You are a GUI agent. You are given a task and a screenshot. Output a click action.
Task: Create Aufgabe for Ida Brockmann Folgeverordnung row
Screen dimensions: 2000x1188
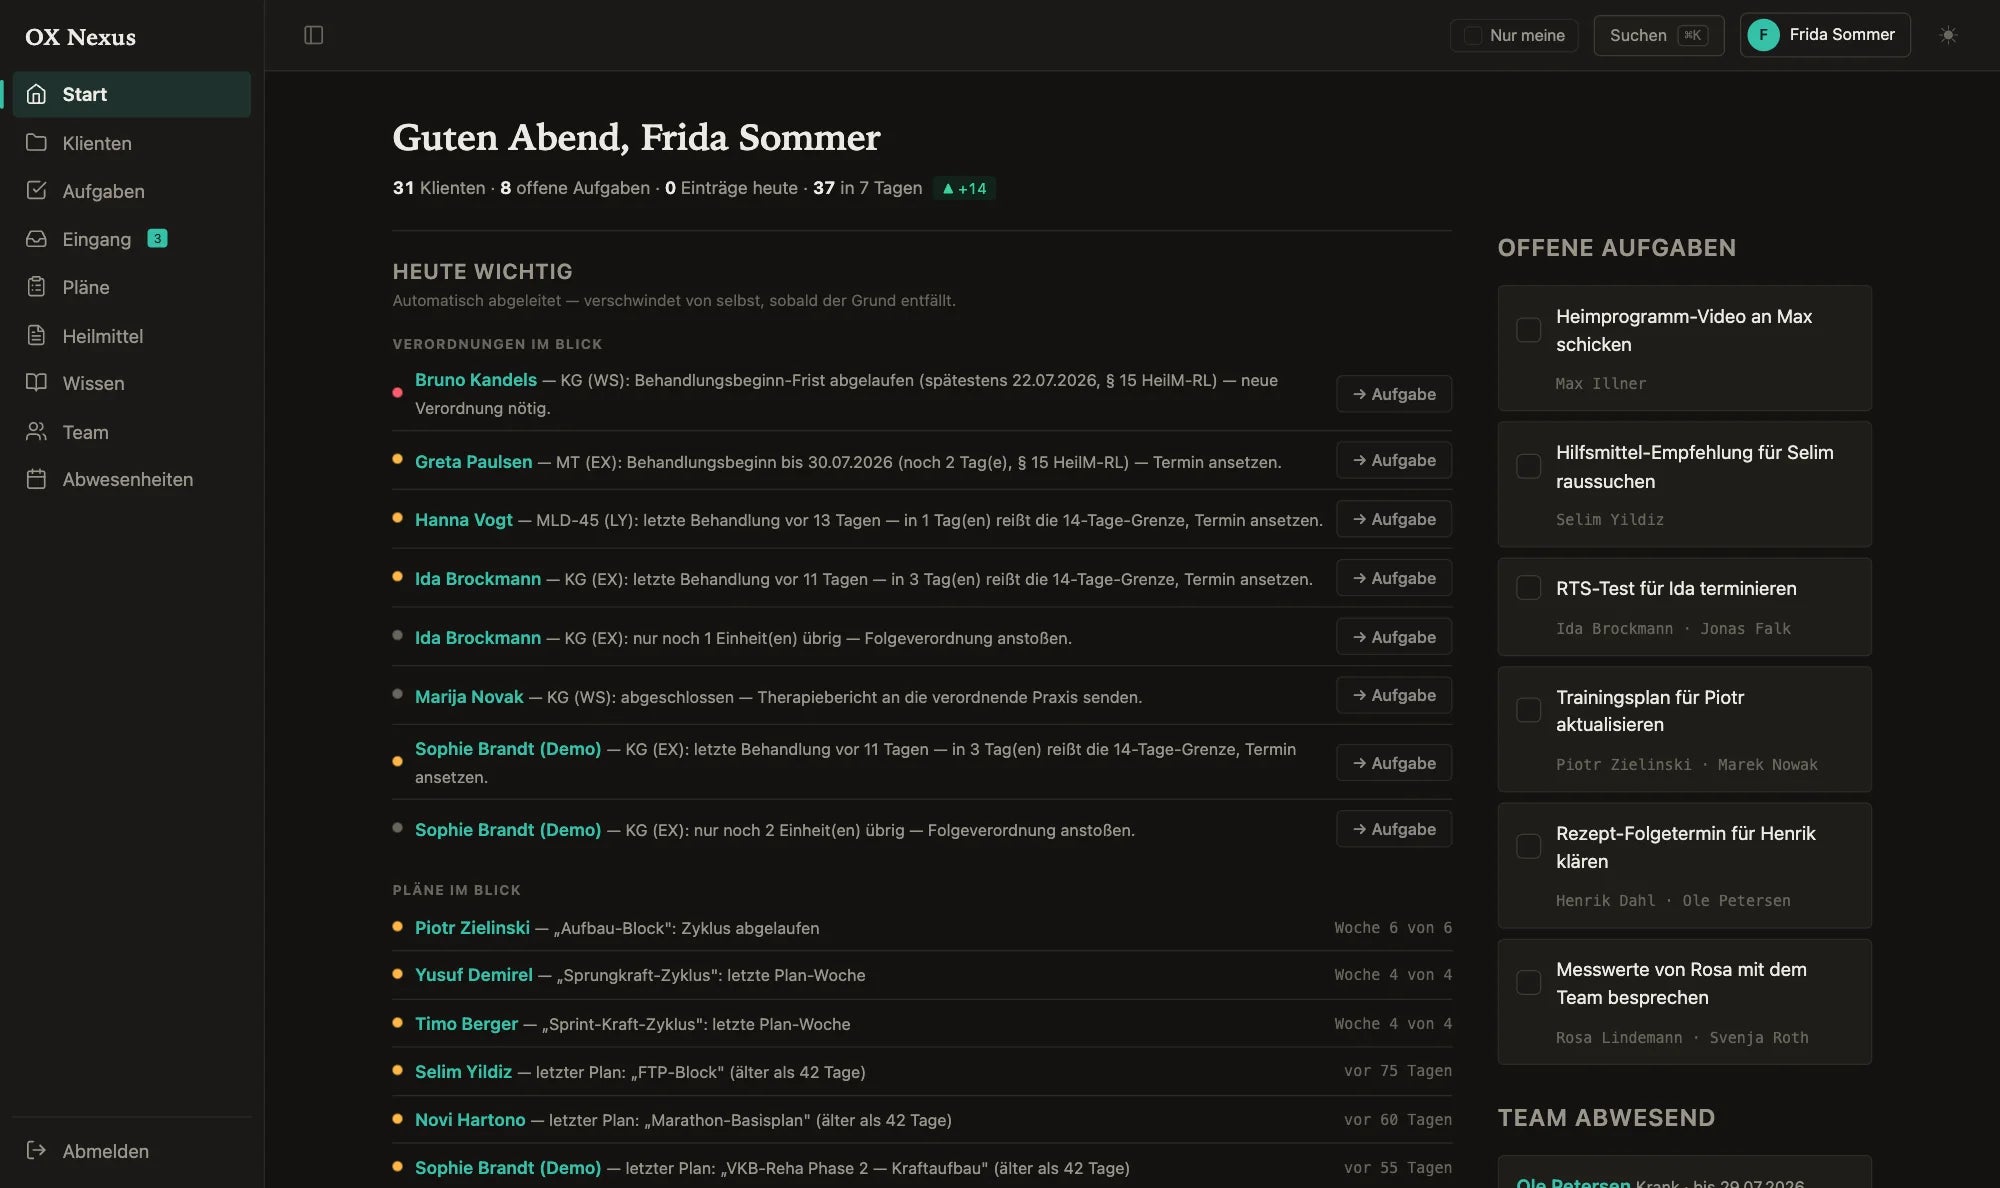(1394, 637)
